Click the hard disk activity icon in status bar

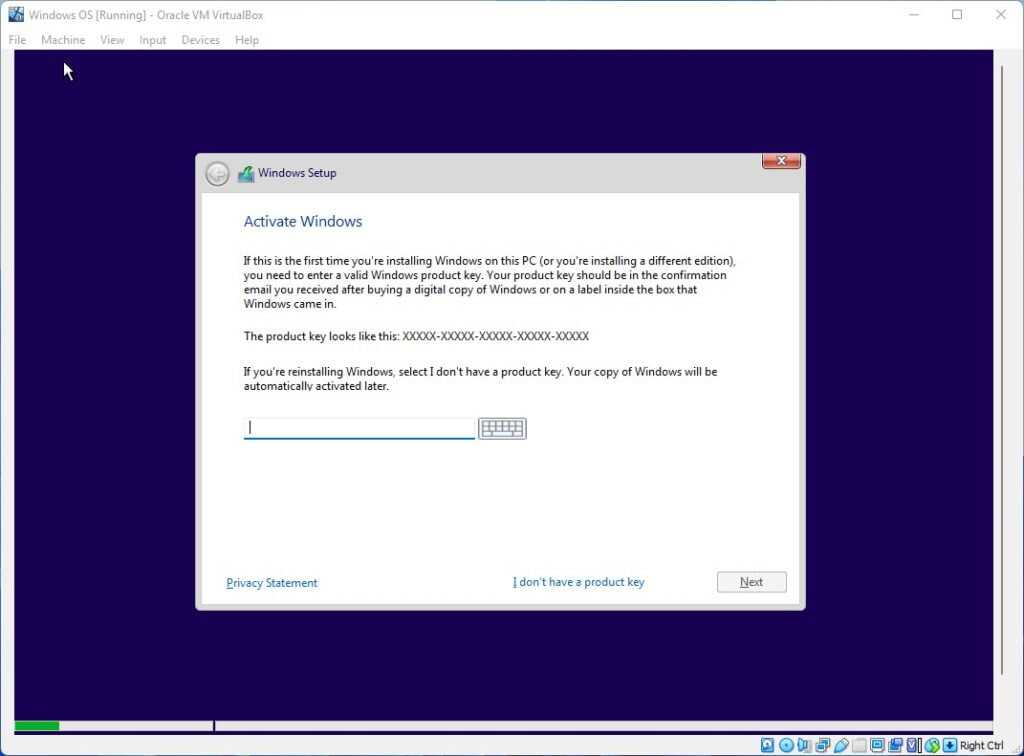point(767,745)
